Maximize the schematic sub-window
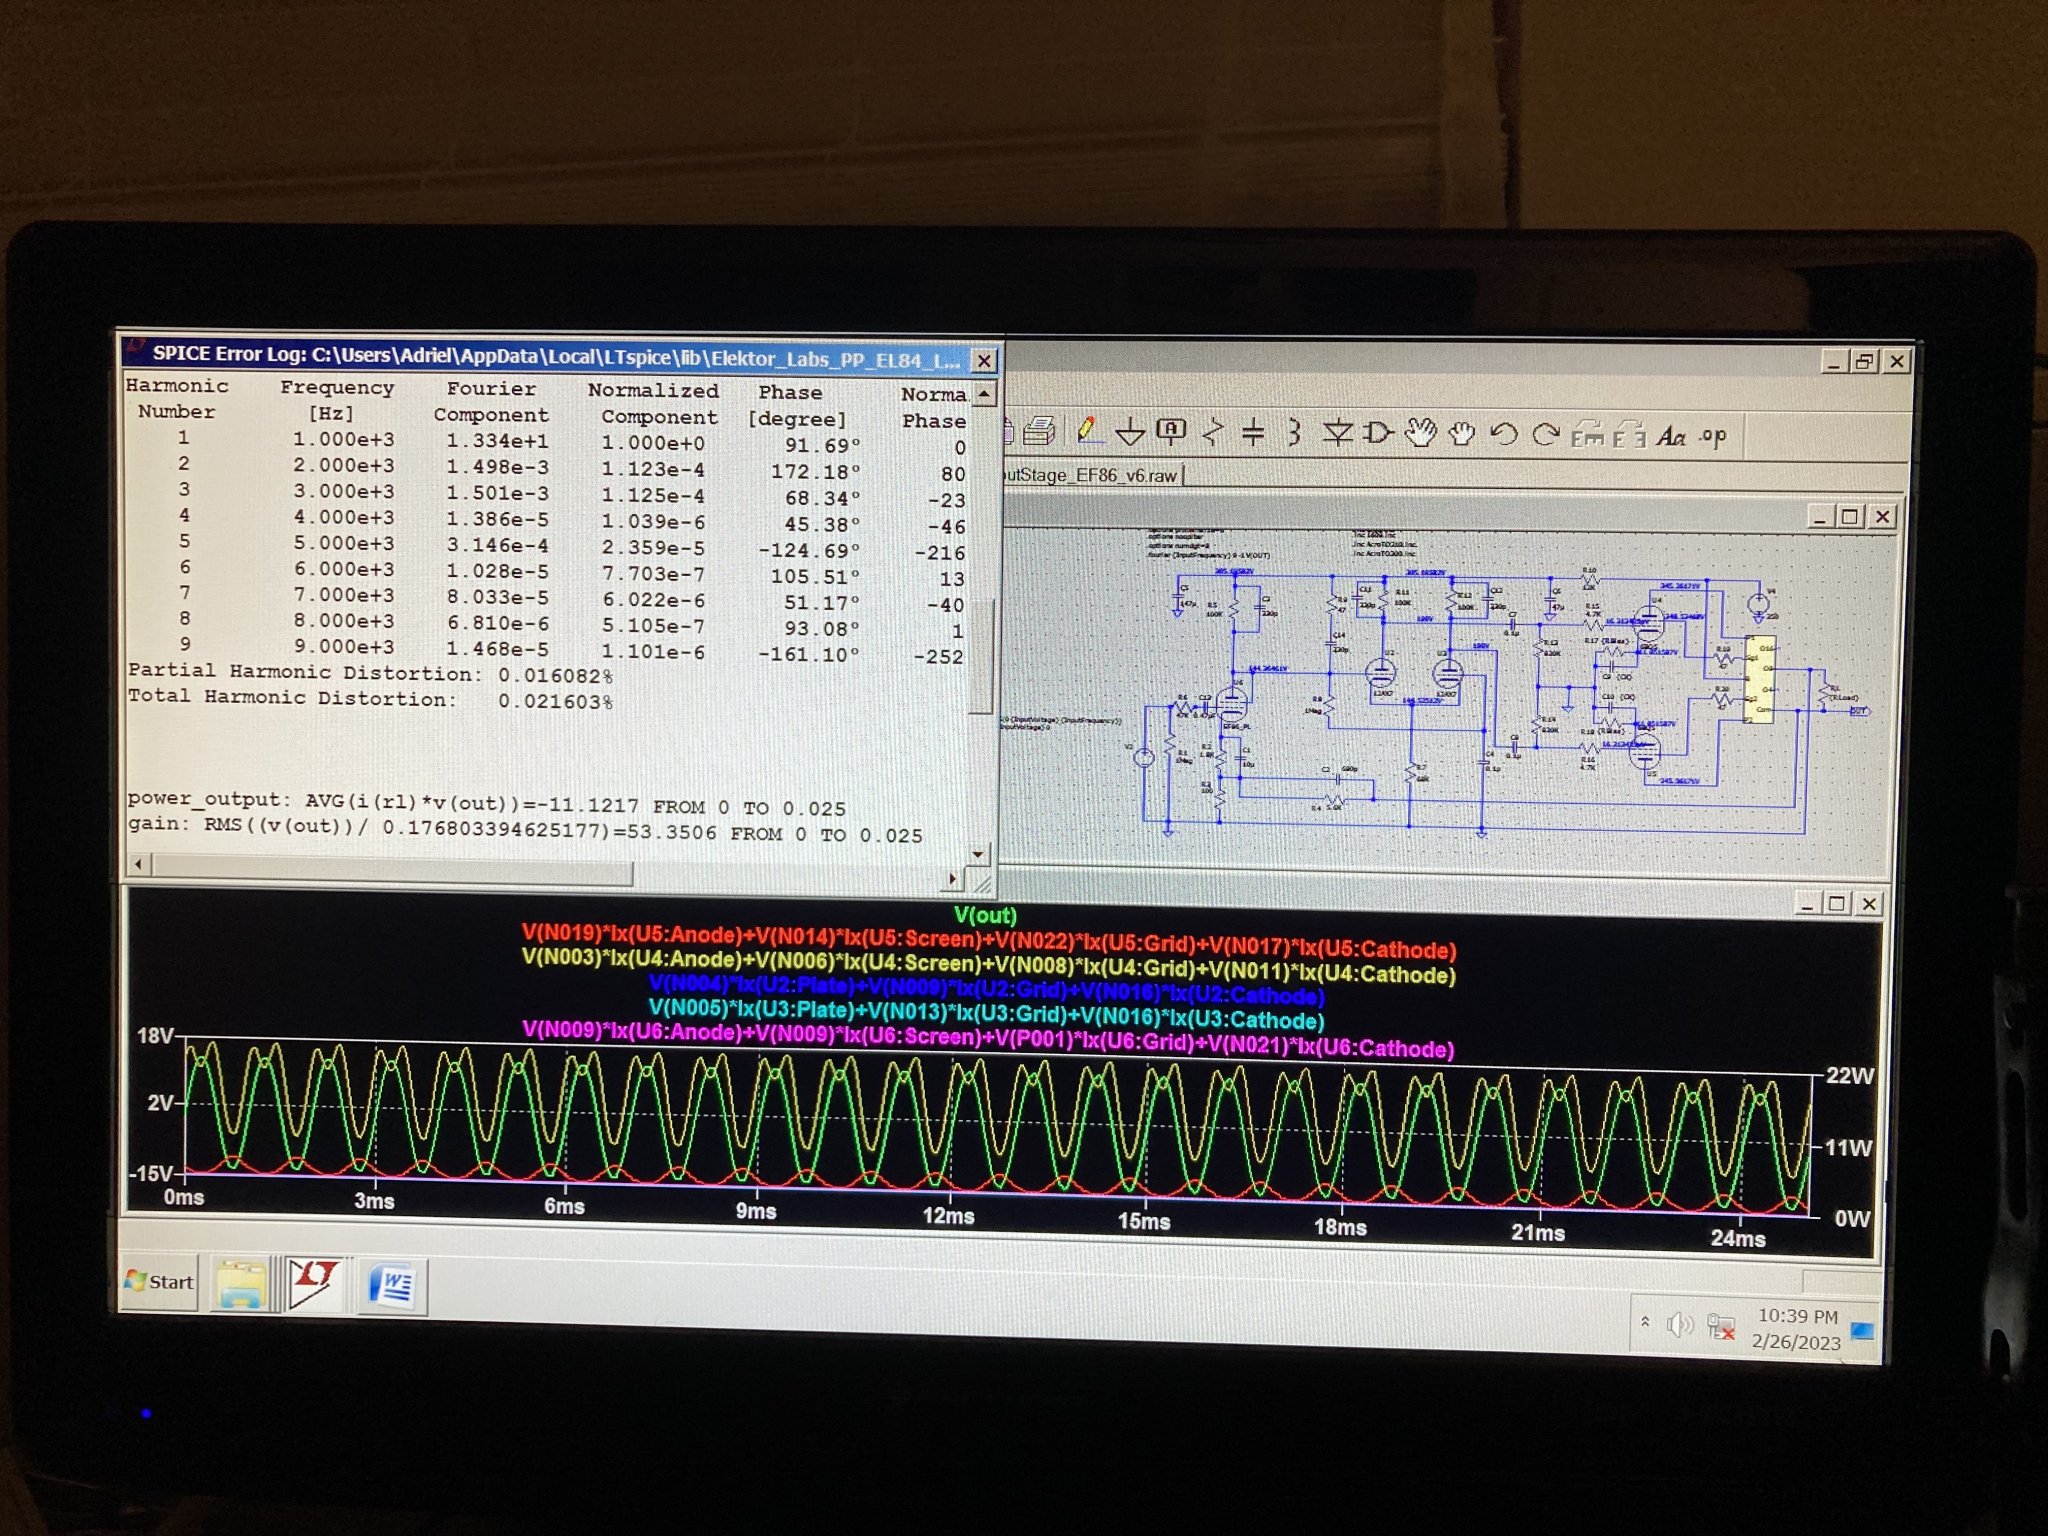The image size is (2048, 1536). (1850, 516)
